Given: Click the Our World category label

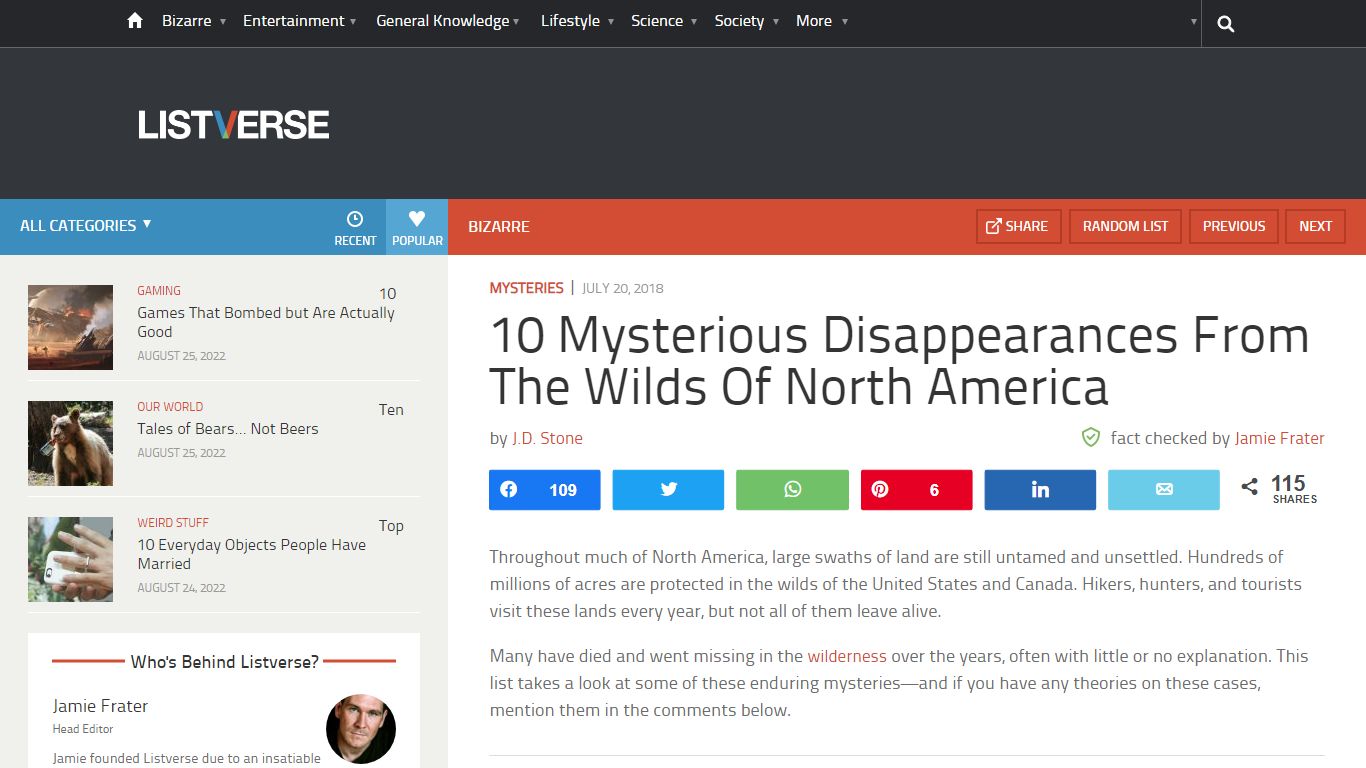Looking at the screenshot, I should (x=170, y=407).
